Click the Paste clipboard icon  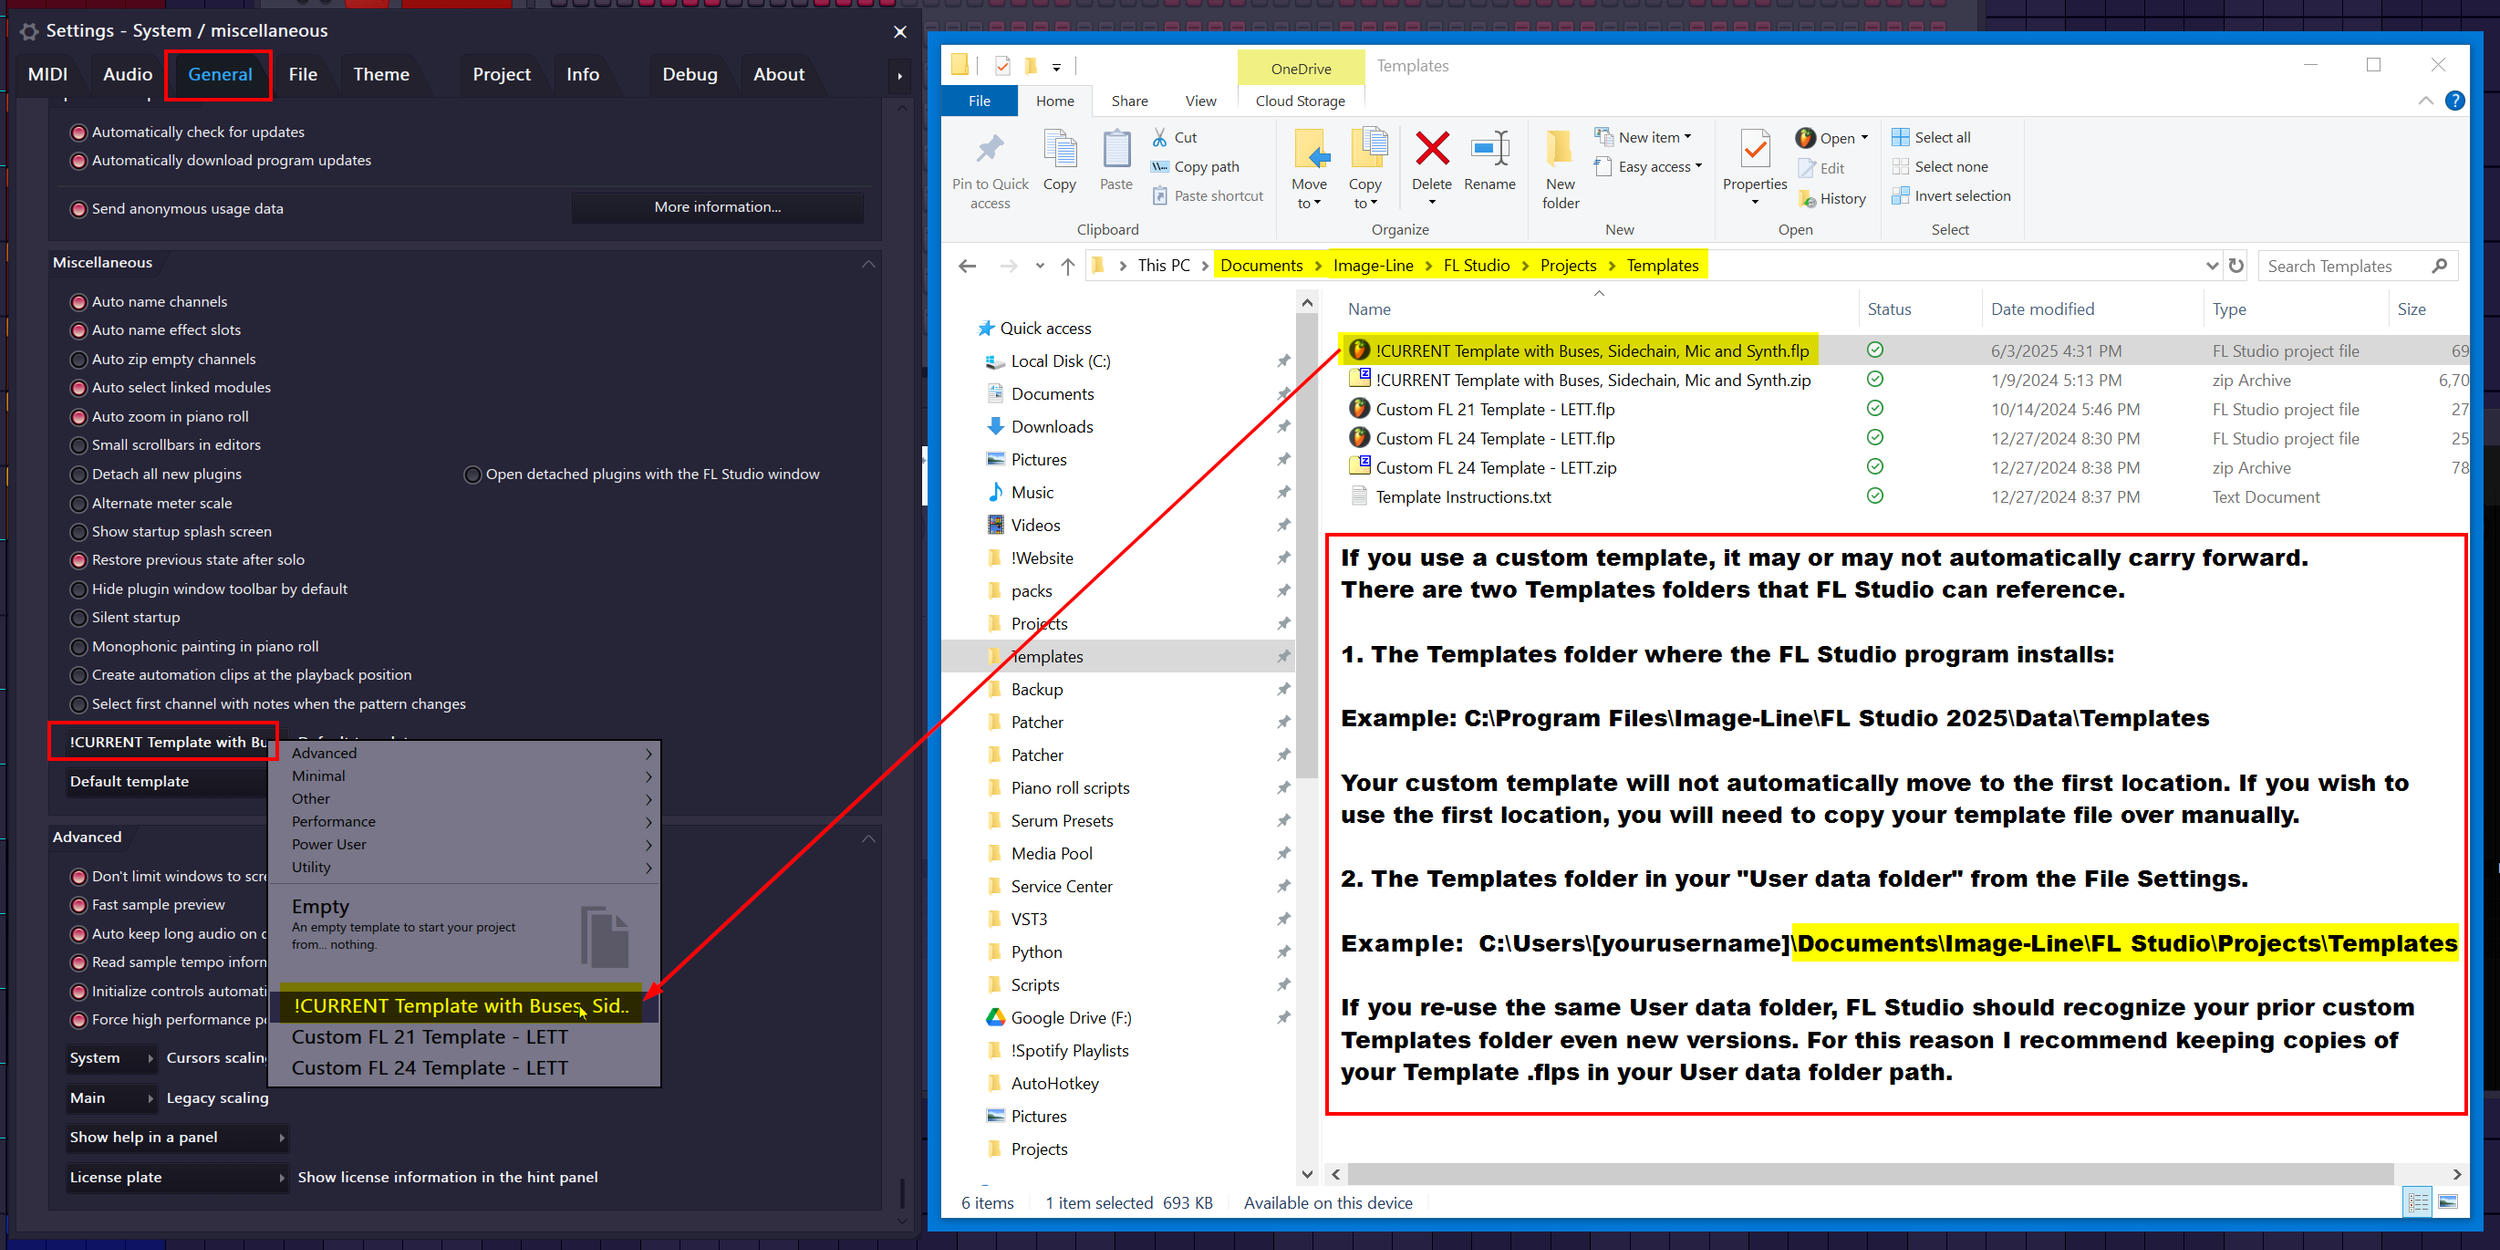[x=1116, y=150]
